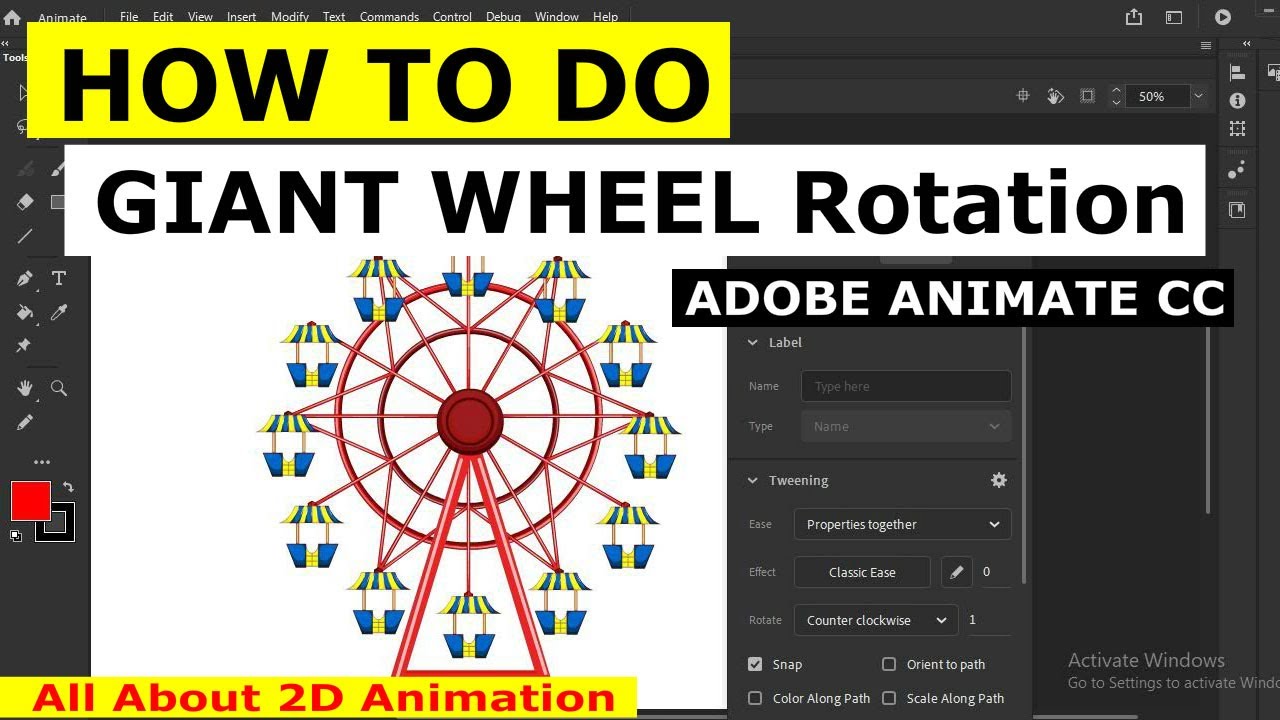
Task: Collapse the Tweening section
Action: pos(753,480)
